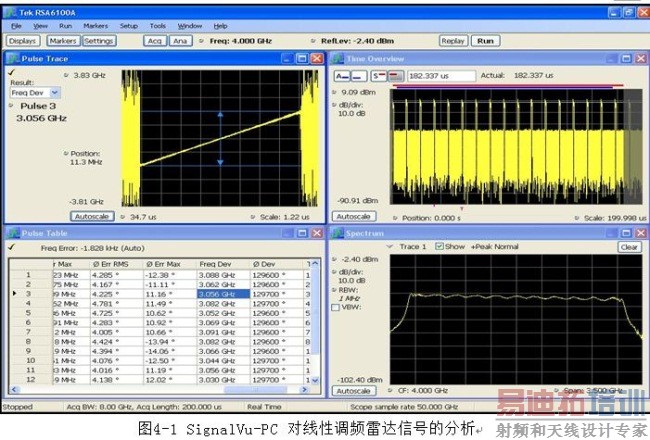This screenshot has height=440, width=650.
Task: Click the Time Overview dB/div 10.0 dB value
Action: tap(352, 114)
